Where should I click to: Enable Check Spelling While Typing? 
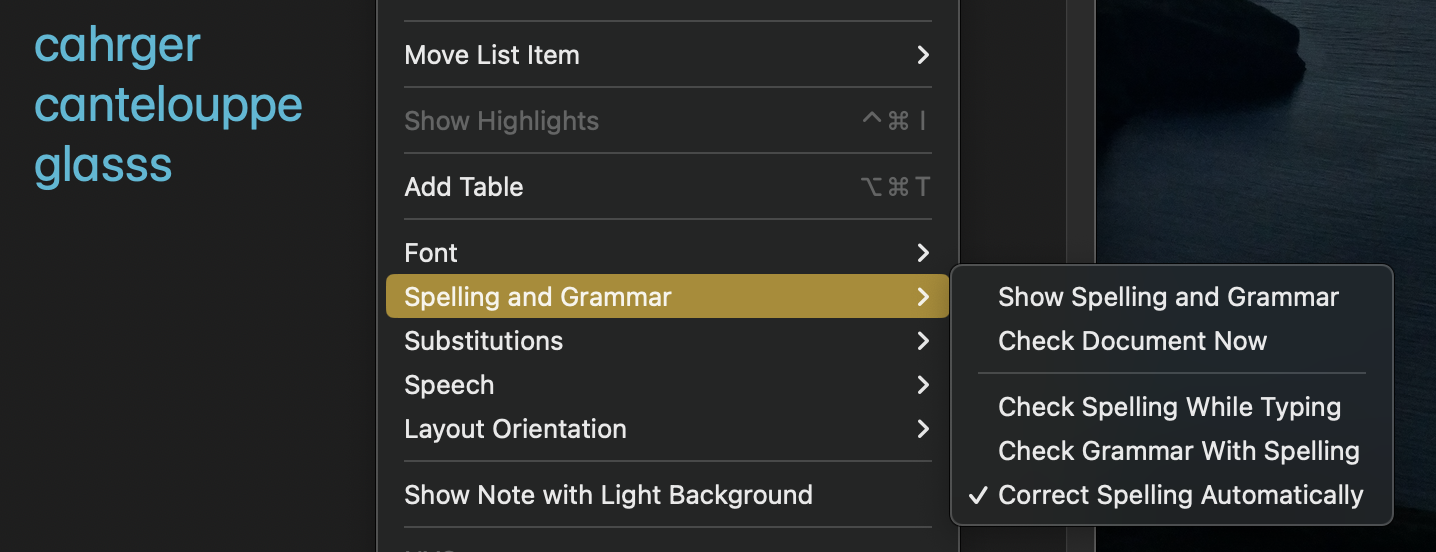point(1169,407)
